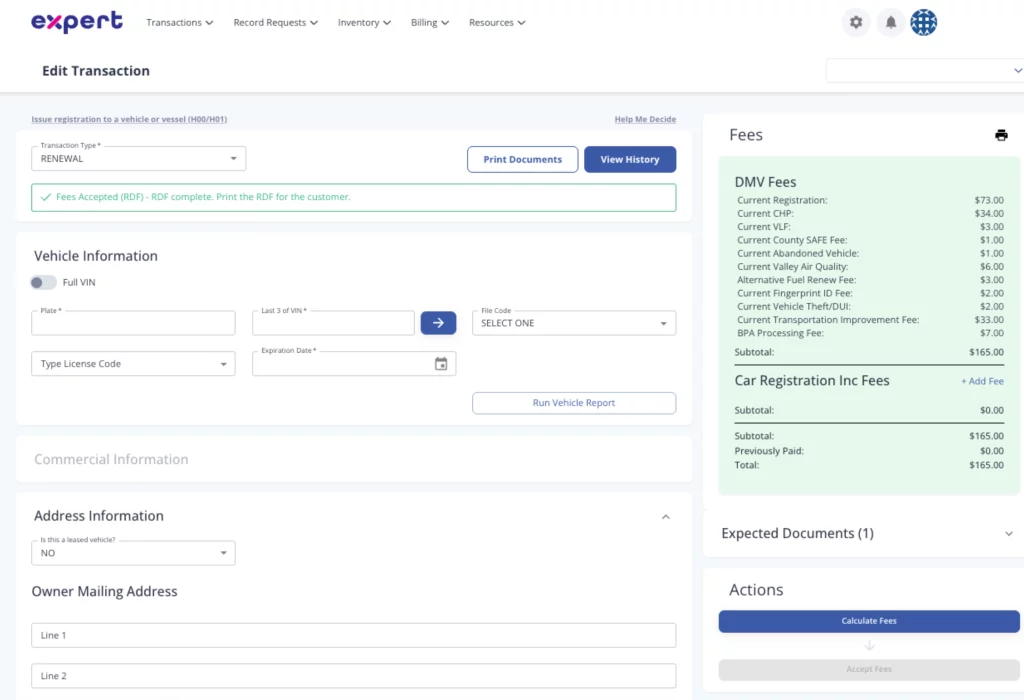The height and width of the screenshot is (700, 1024).
Task: Expand the Expected Documents section
Action: [1008, 533]
